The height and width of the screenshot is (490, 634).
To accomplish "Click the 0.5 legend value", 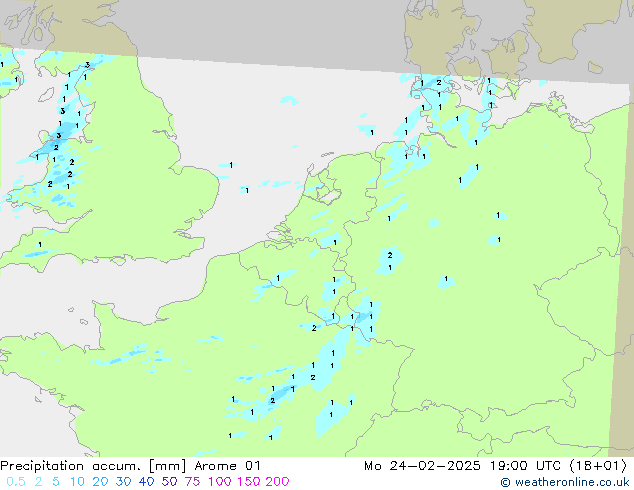I will coord(16,482).
